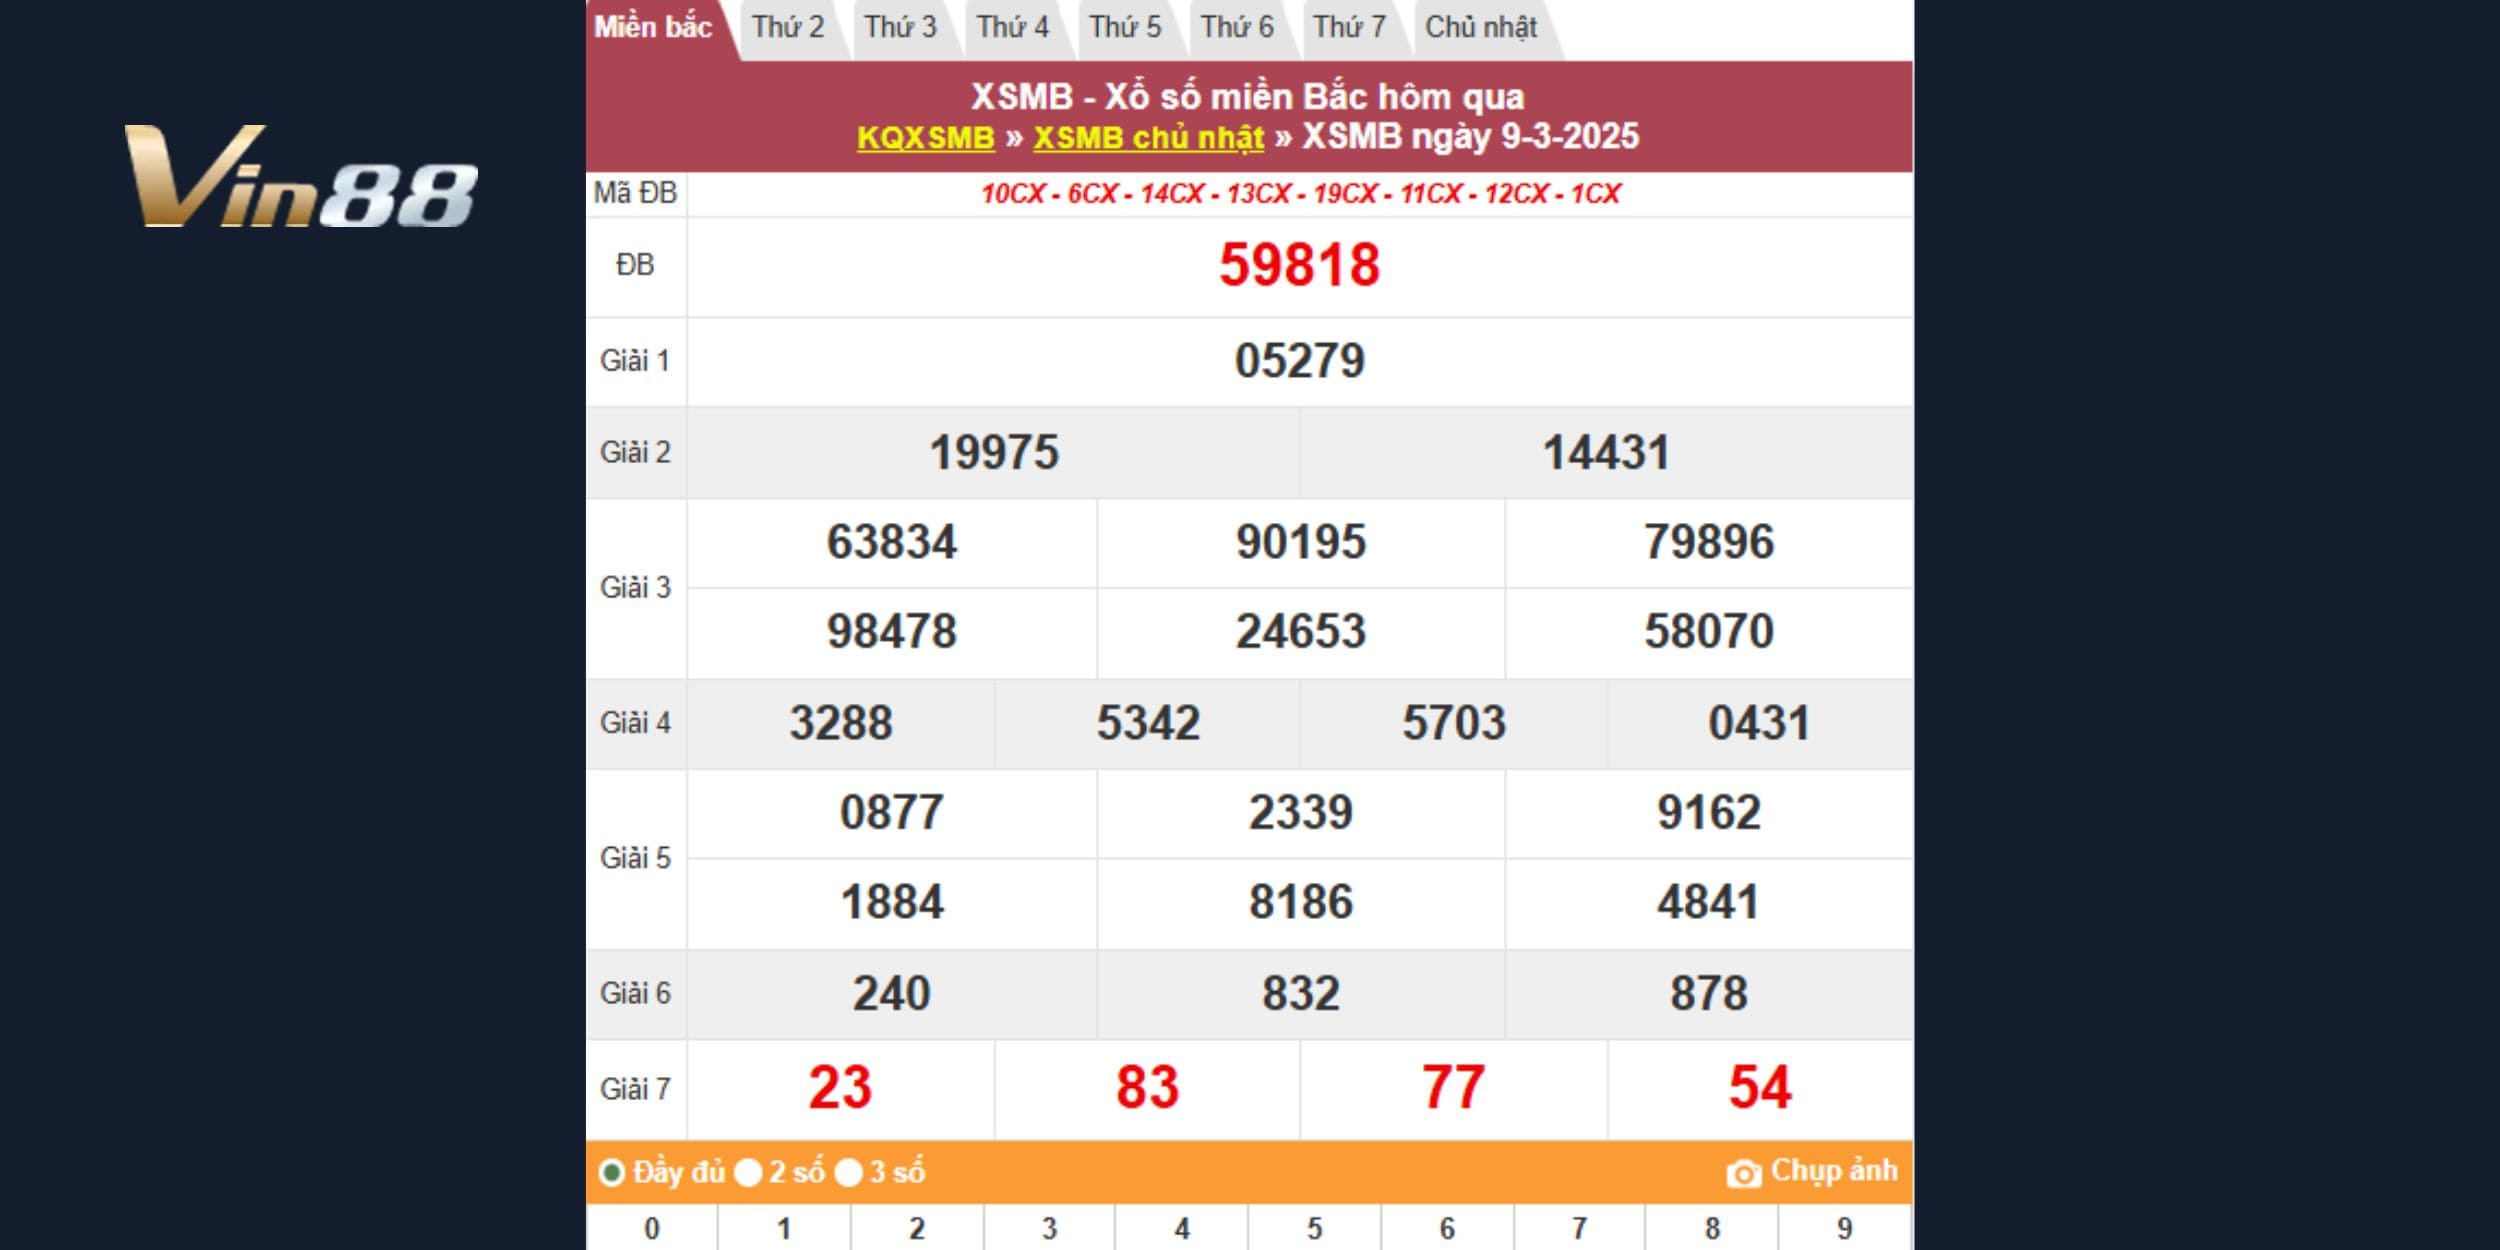Click the Giải 6 number 240
Screen dimensions: 2500x1250
coord(892,995)
